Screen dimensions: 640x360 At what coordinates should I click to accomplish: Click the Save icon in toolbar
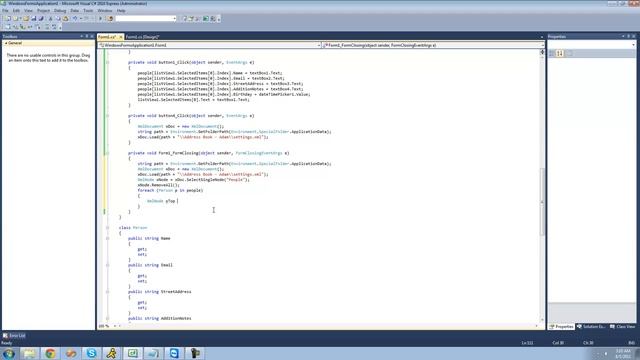pyautogui.click(x=33, y=18)
